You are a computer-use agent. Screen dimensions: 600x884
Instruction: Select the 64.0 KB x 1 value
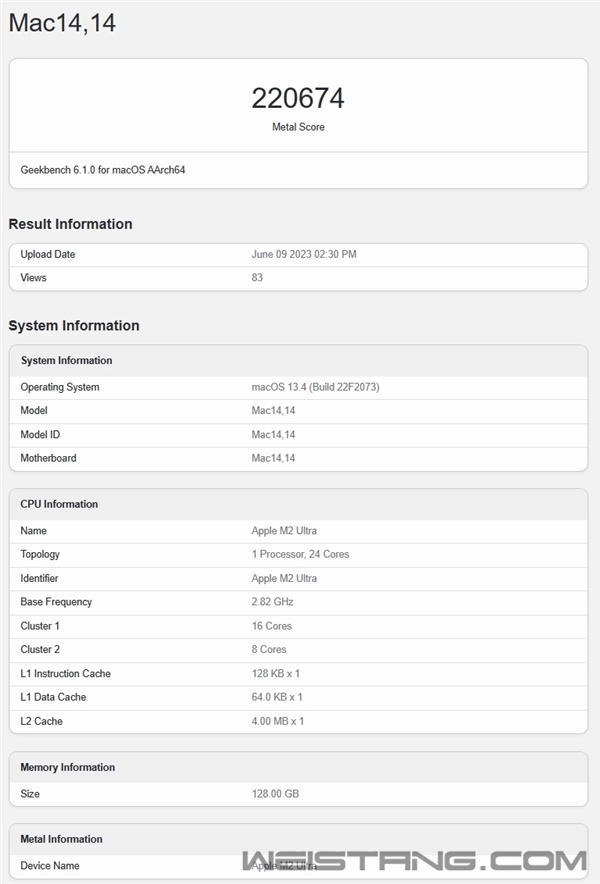[x=277, y=697]
